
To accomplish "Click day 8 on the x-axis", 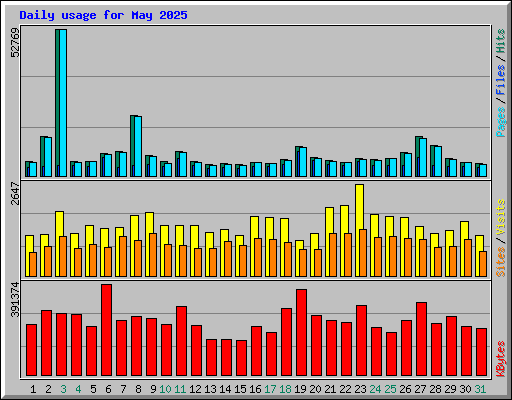I will coord(138,389).
